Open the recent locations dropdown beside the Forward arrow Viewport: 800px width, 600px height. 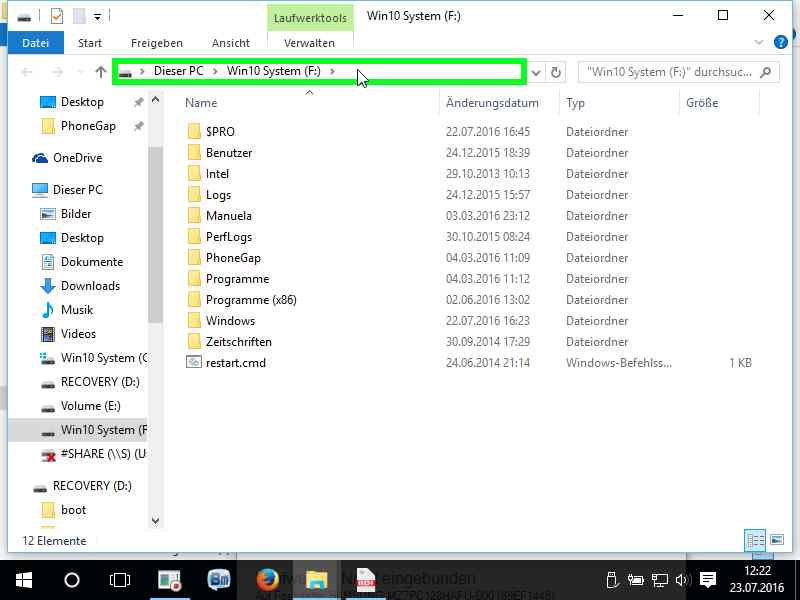[x=80, y=72]
